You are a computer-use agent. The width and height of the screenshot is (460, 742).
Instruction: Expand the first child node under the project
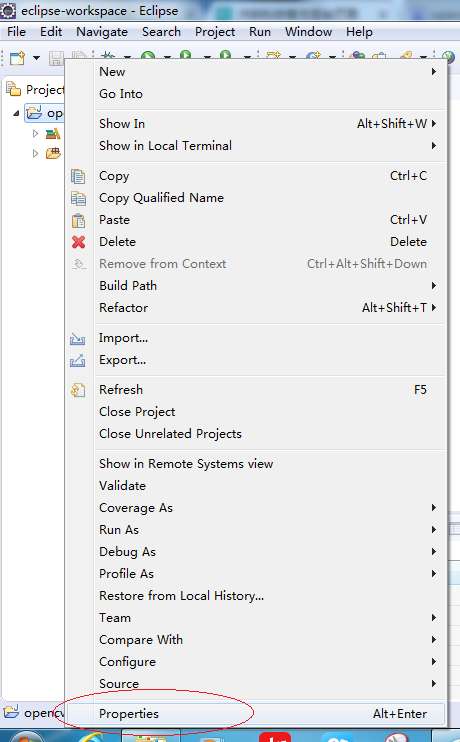(x=35, y=134)
